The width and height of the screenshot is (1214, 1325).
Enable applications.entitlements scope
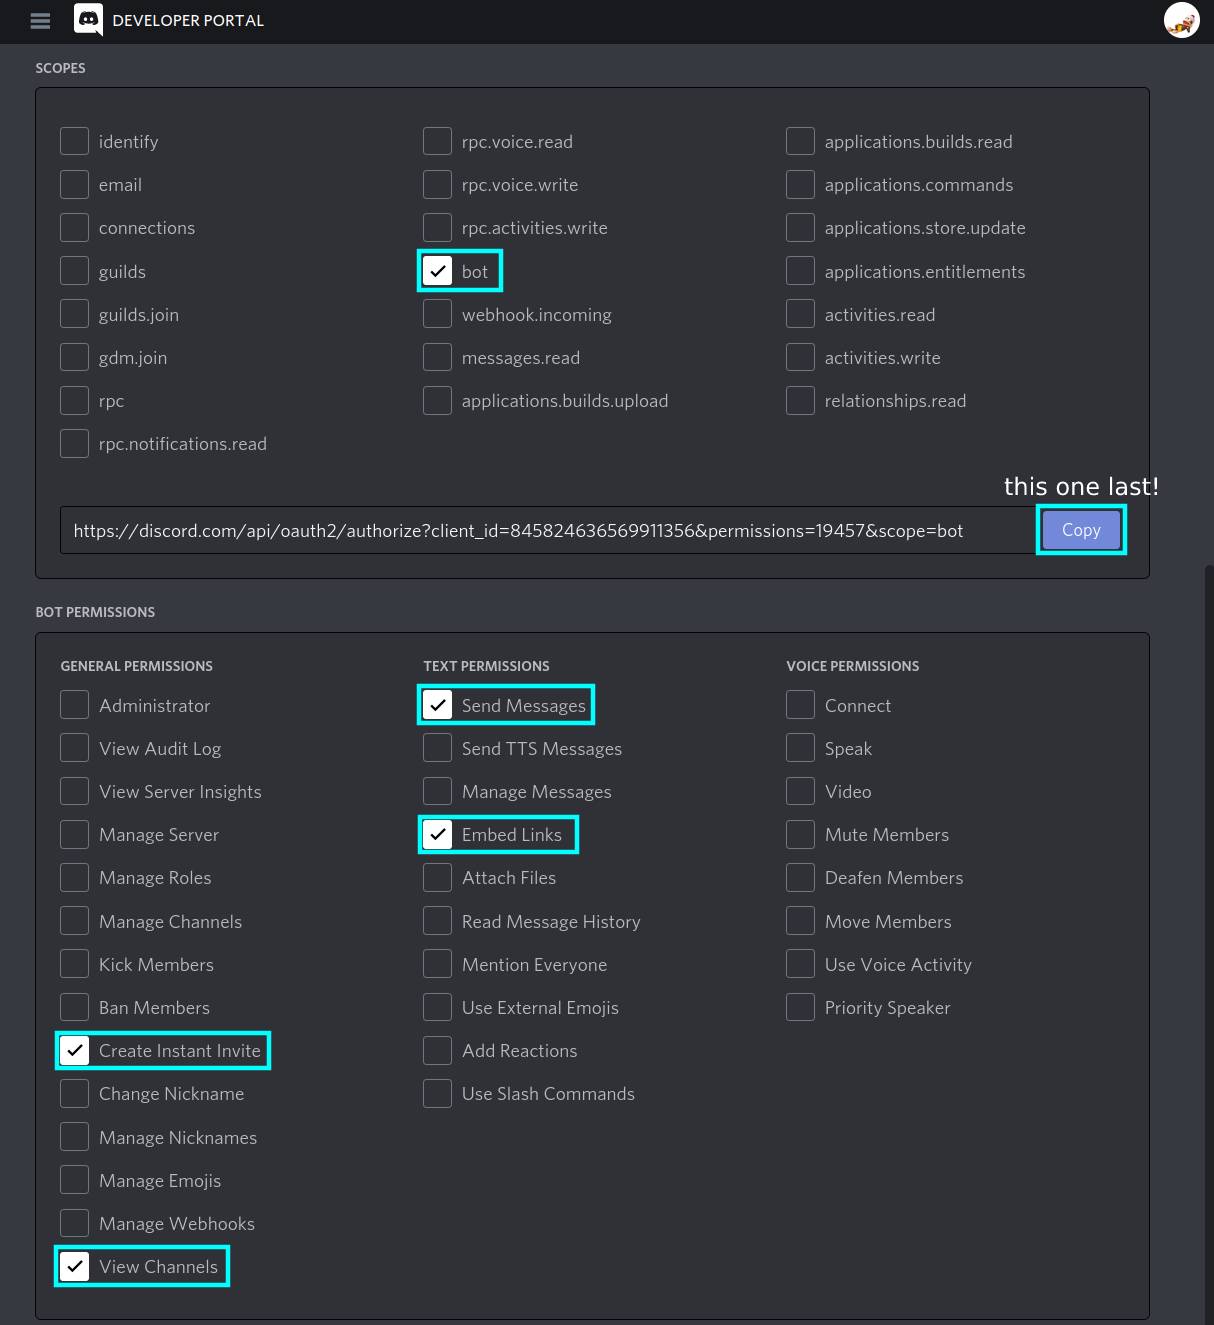click(800, 271)
